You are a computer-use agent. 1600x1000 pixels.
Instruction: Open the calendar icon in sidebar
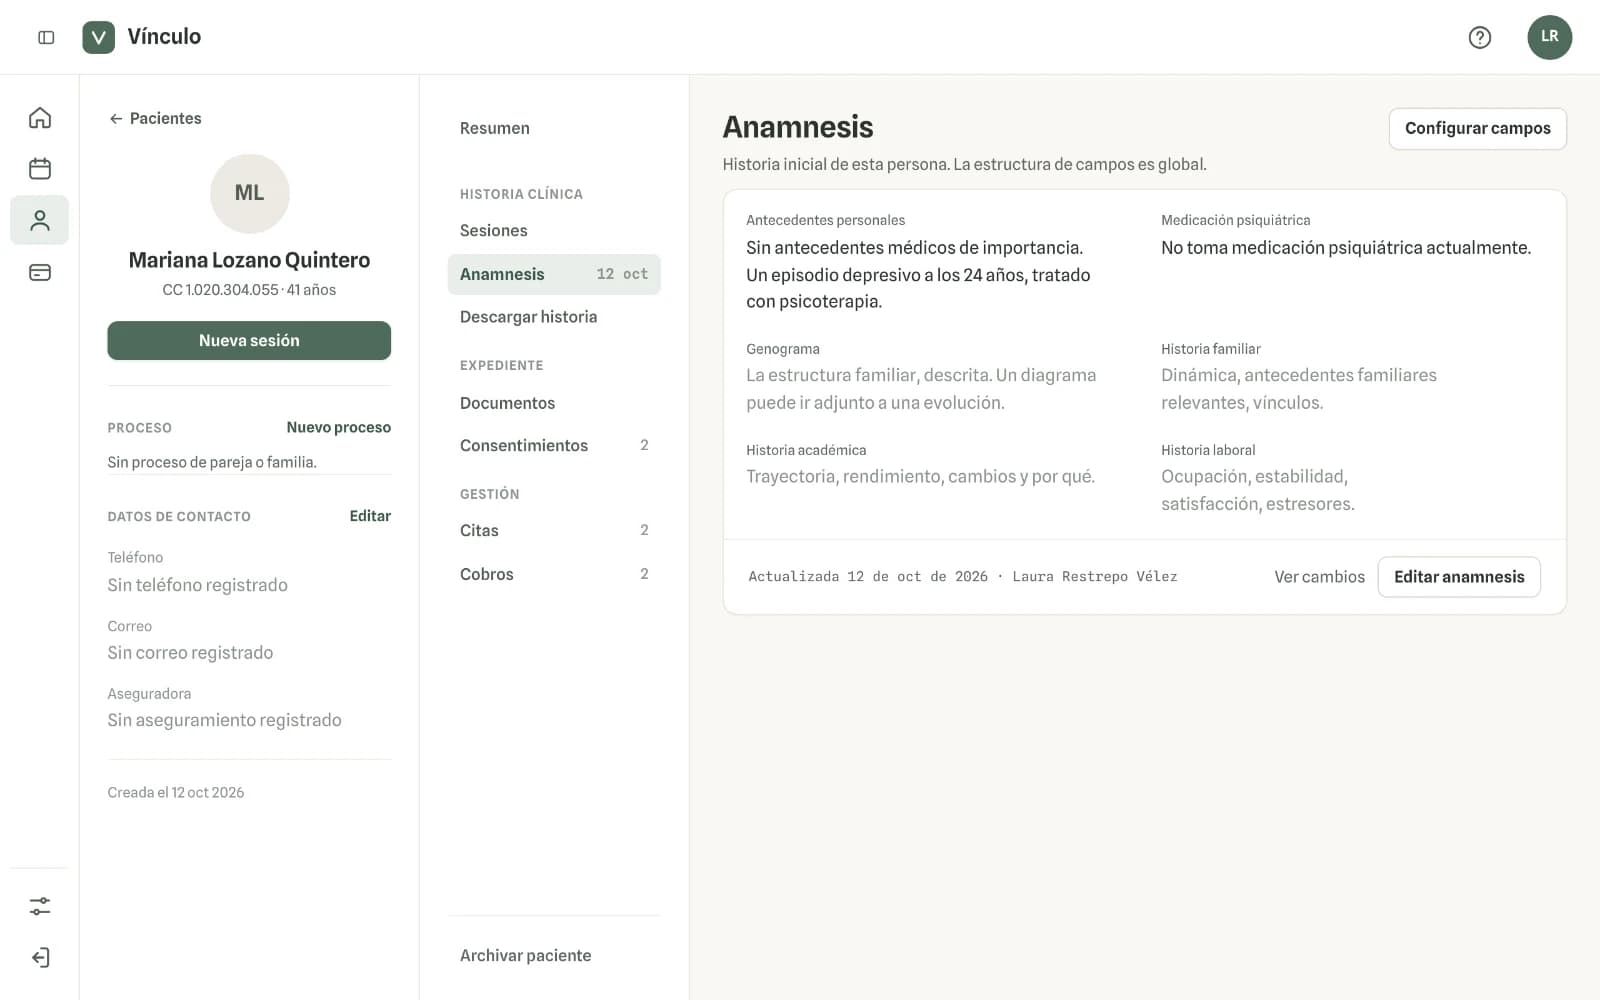coord(40,168)
